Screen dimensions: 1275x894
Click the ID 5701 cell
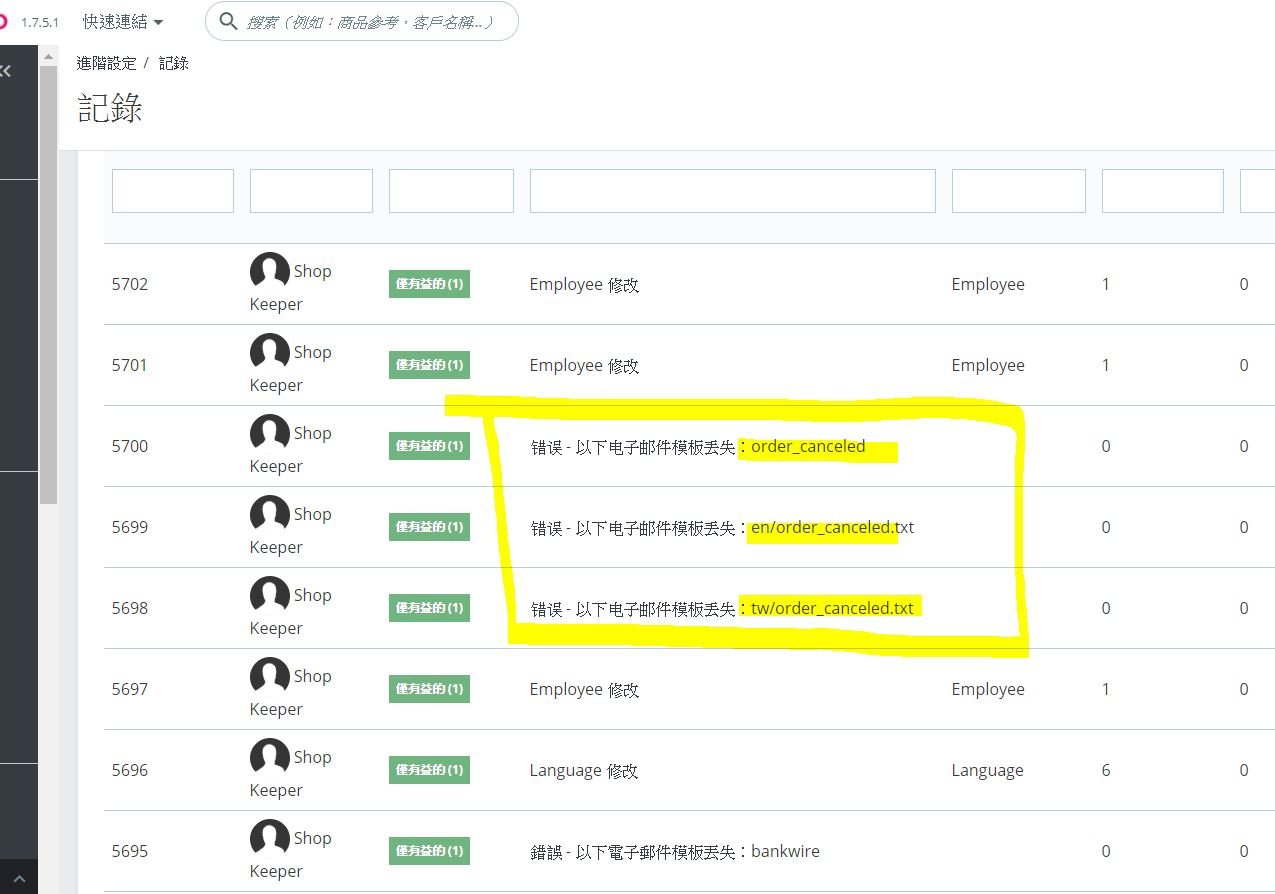click(130, 365)
